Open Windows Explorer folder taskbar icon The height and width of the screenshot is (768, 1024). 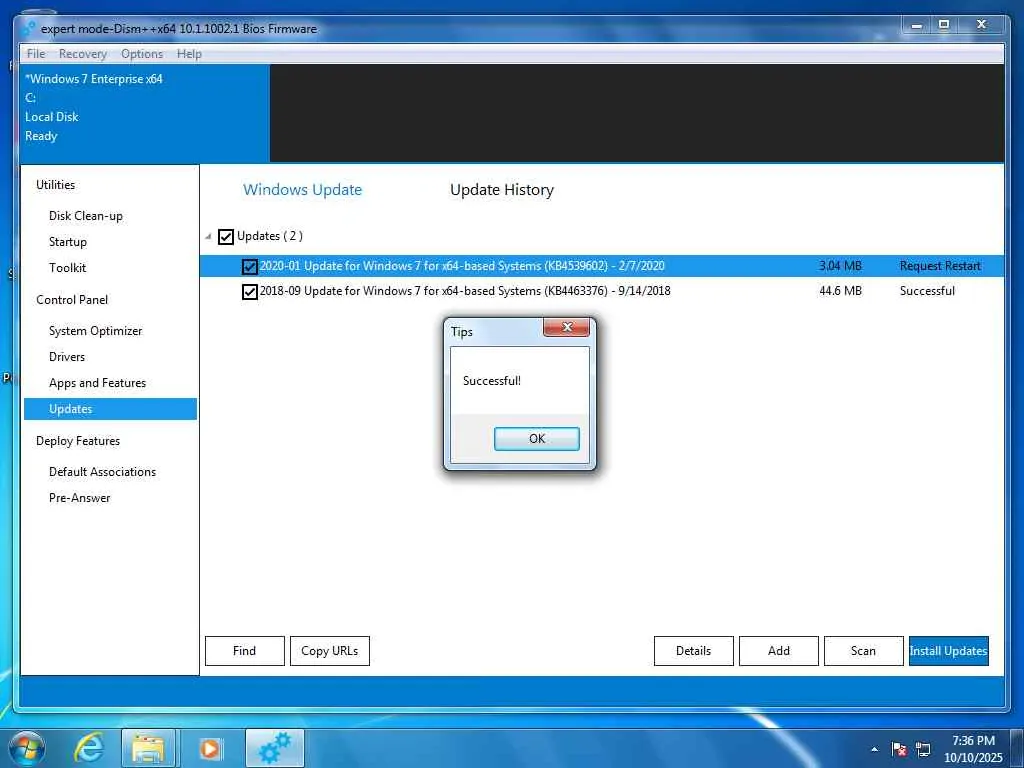coord(148,748)
